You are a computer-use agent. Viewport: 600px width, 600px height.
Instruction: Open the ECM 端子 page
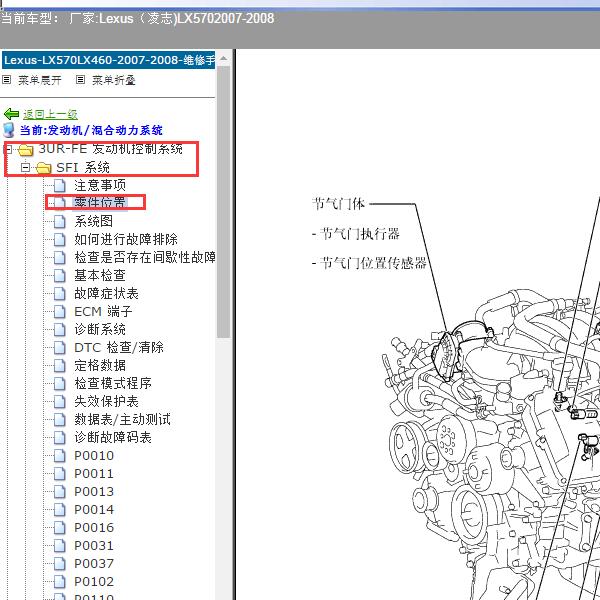[103, 311]
